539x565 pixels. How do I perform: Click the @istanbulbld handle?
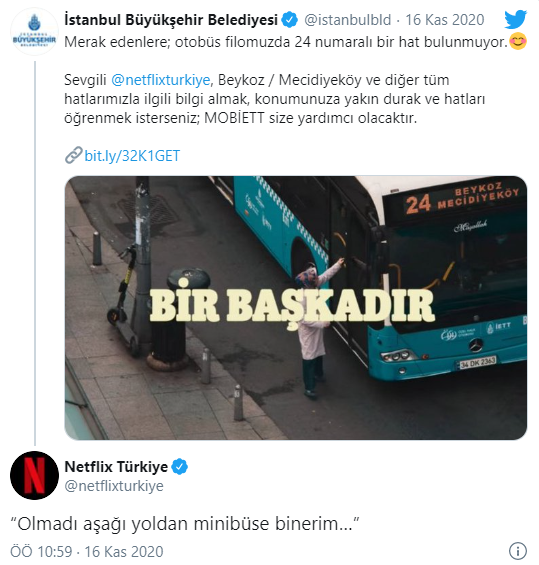[348, 20]
